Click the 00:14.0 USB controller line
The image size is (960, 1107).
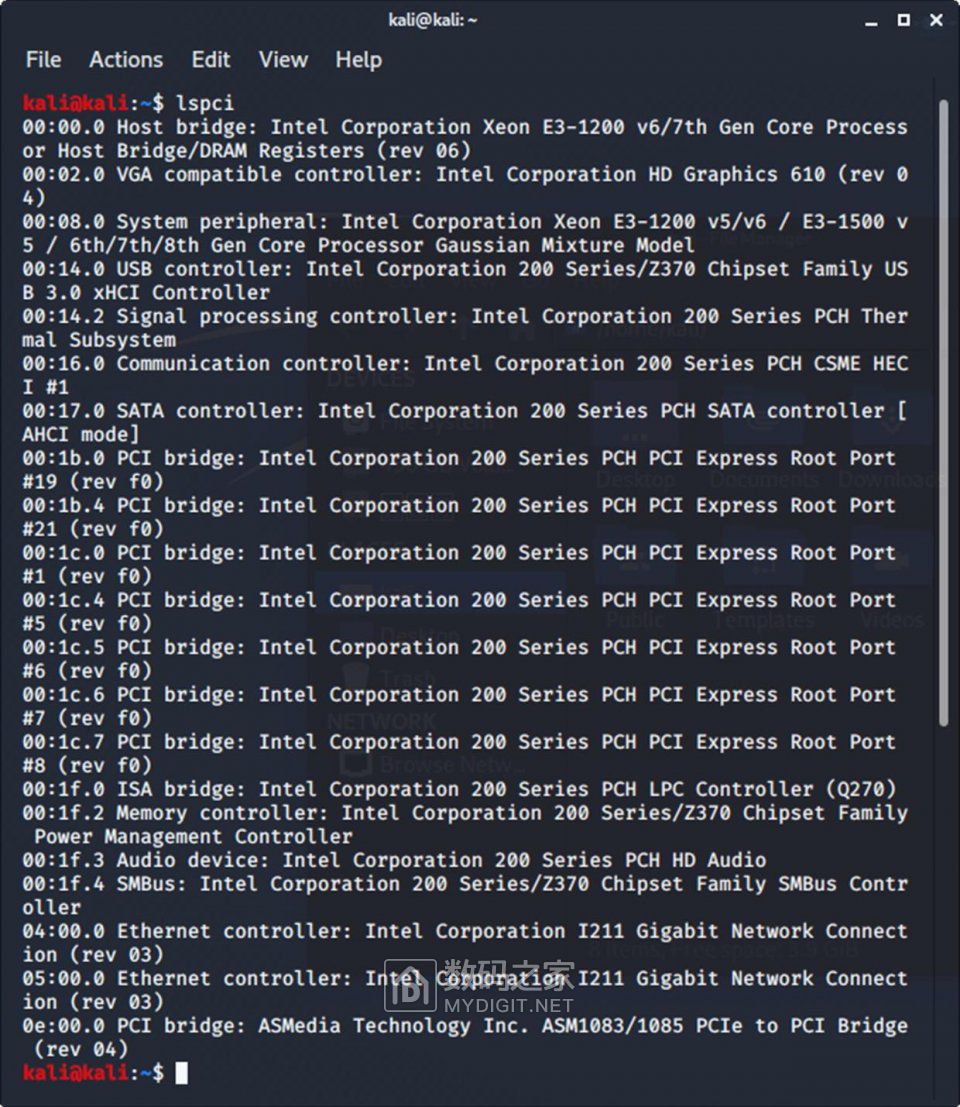pos(465,269)
